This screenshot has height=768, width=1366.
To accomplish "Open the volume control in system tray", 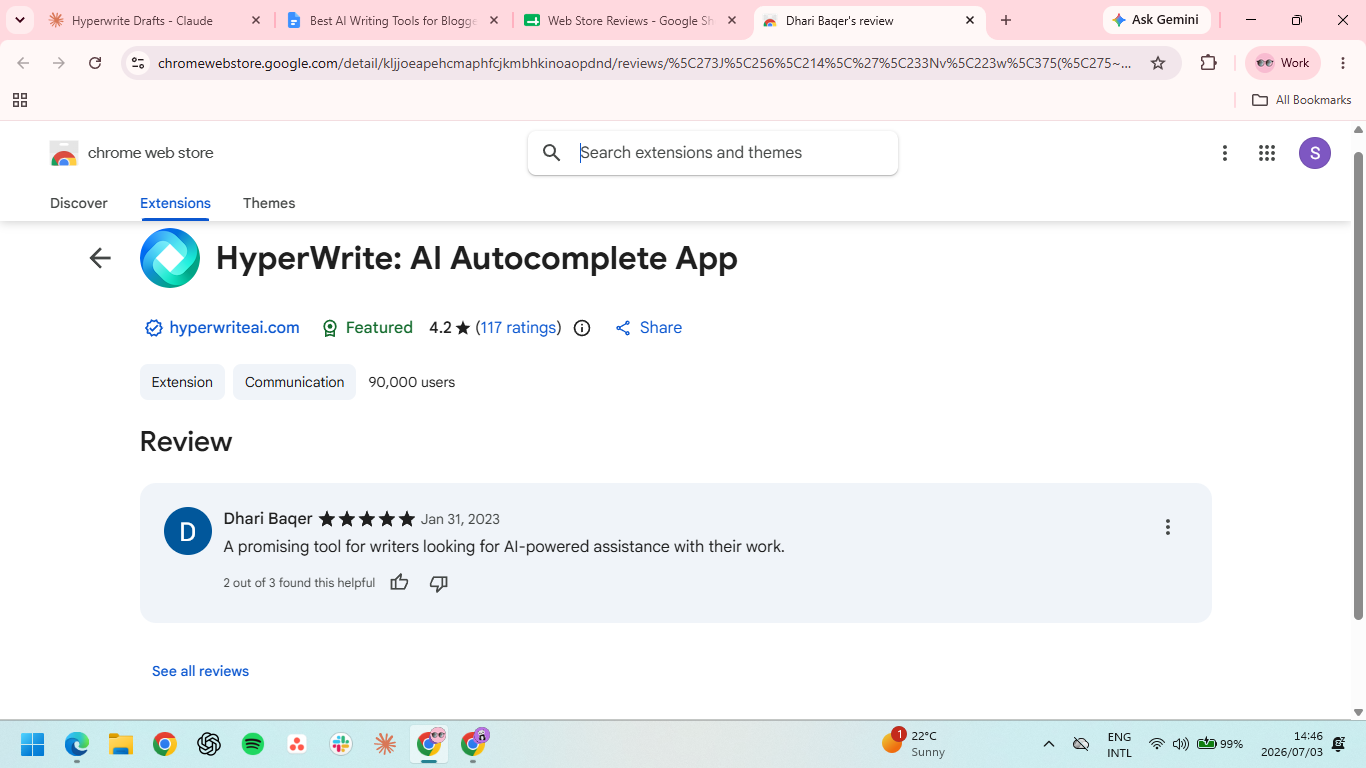I will tap(1181, 744).
